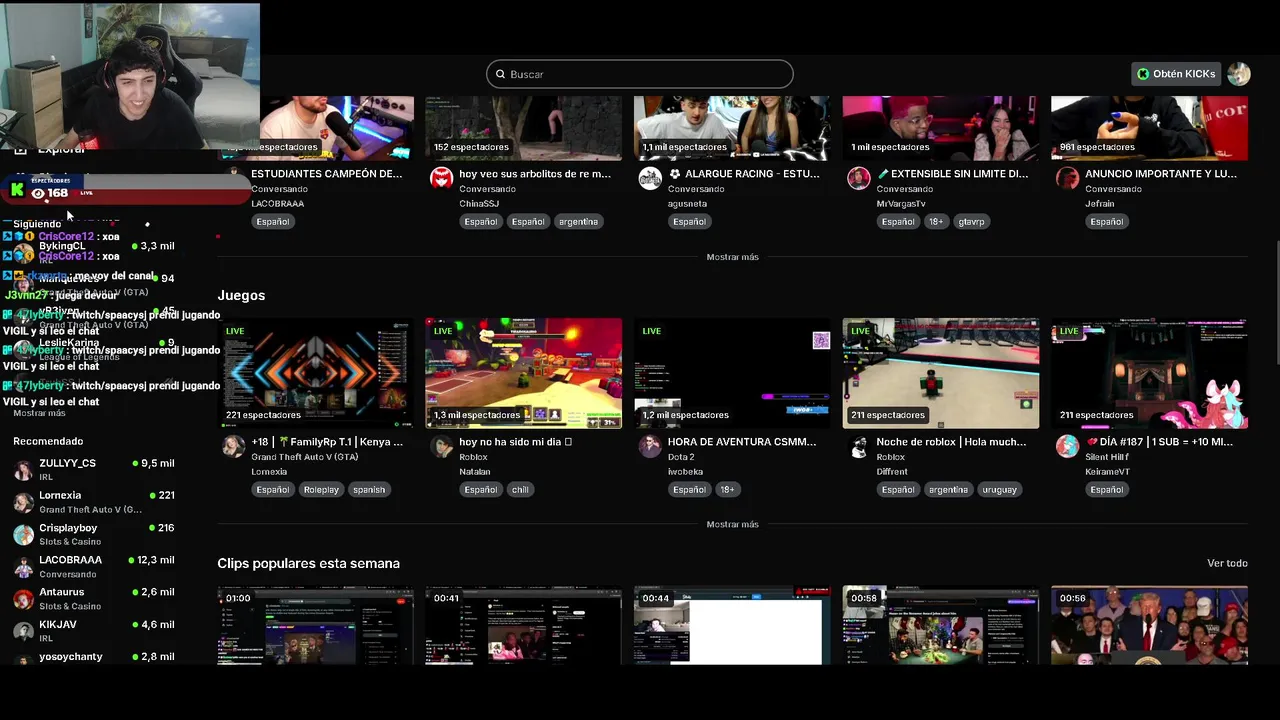
Task: Select the 18+ tag on ivobeka's card
Action: [727, 490]
